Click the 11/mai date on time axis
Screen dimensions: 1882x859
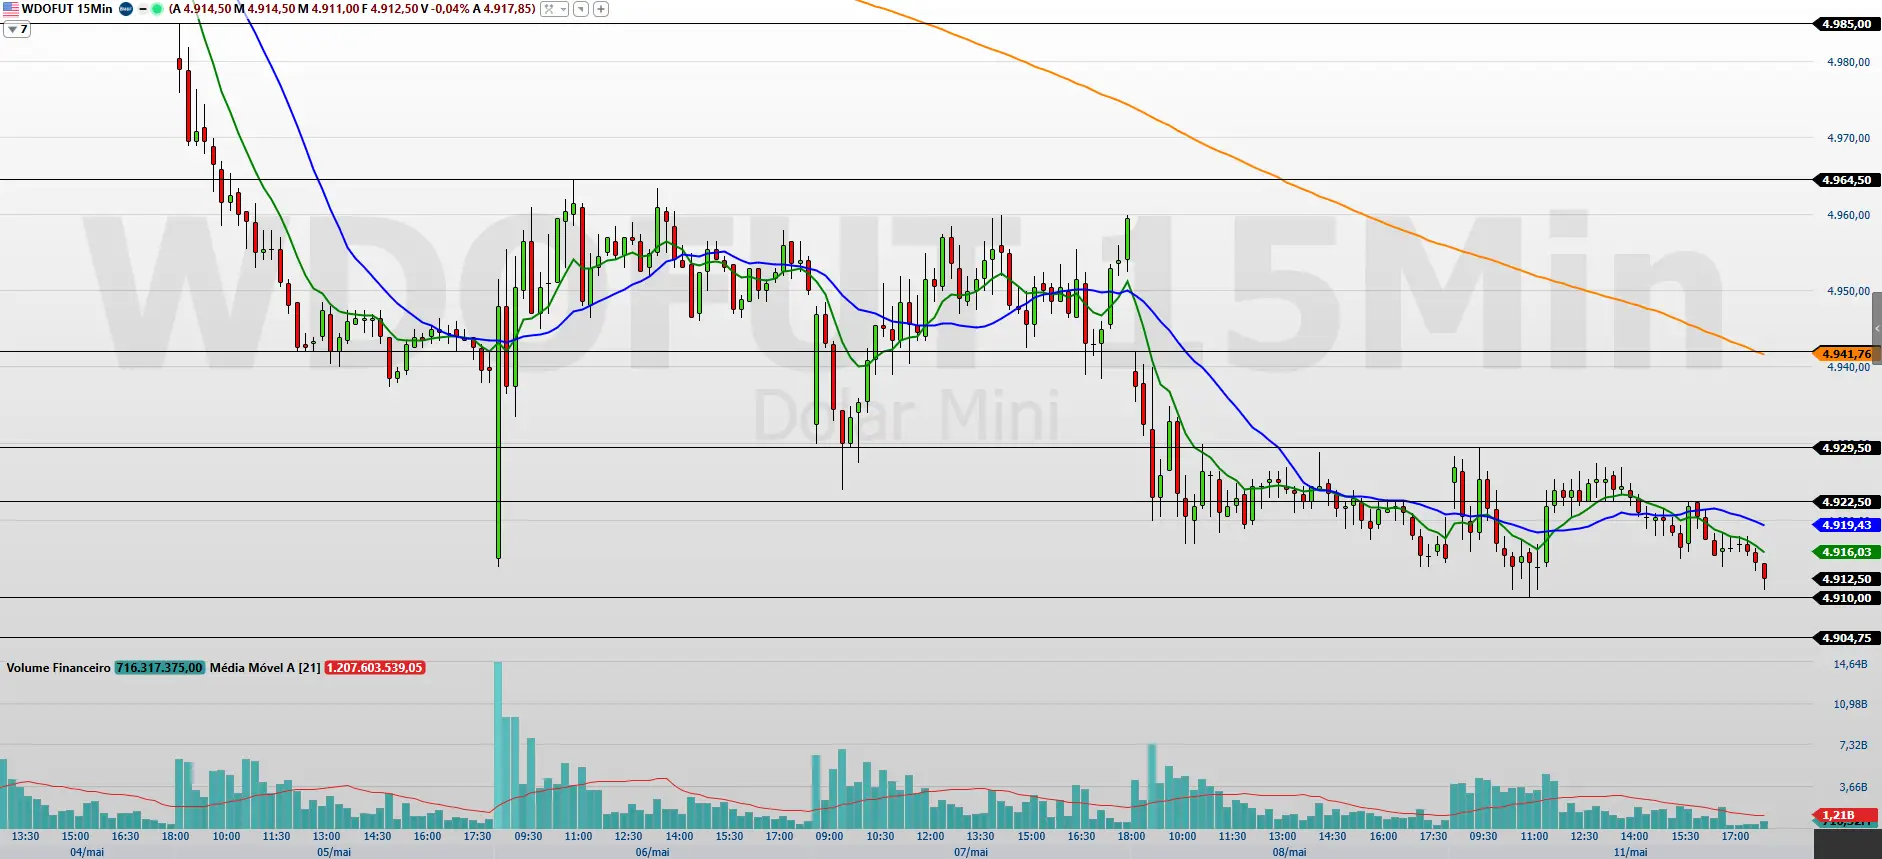[1630, 852]
